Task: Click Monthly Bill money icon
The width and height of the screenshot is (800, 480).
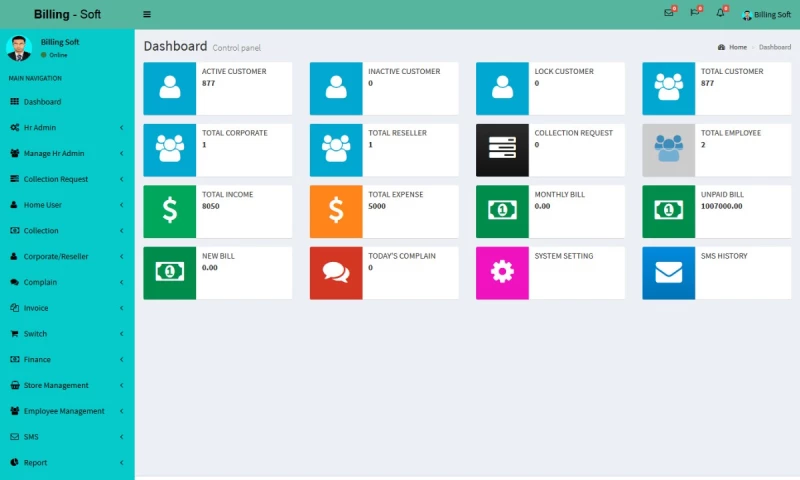Action: (x=502, y=211)
